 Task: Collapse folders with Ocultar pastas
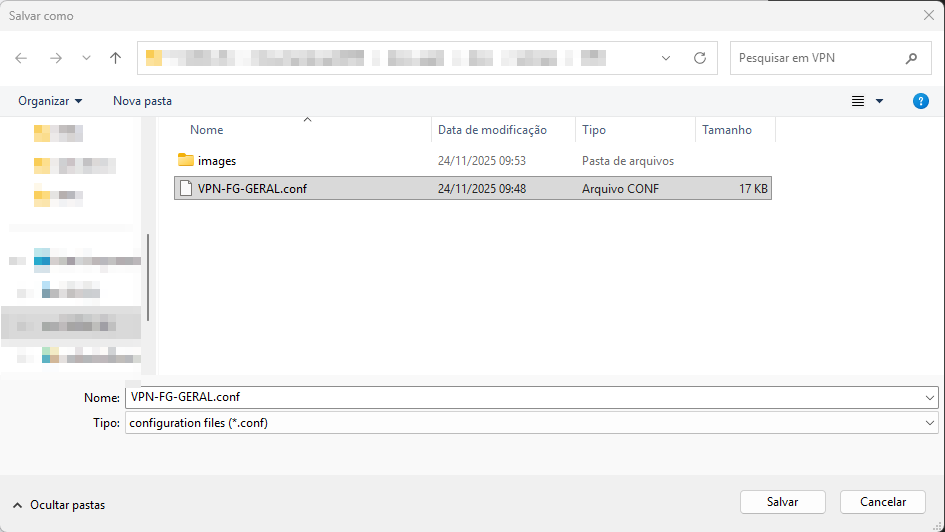[x=58, y=505]
